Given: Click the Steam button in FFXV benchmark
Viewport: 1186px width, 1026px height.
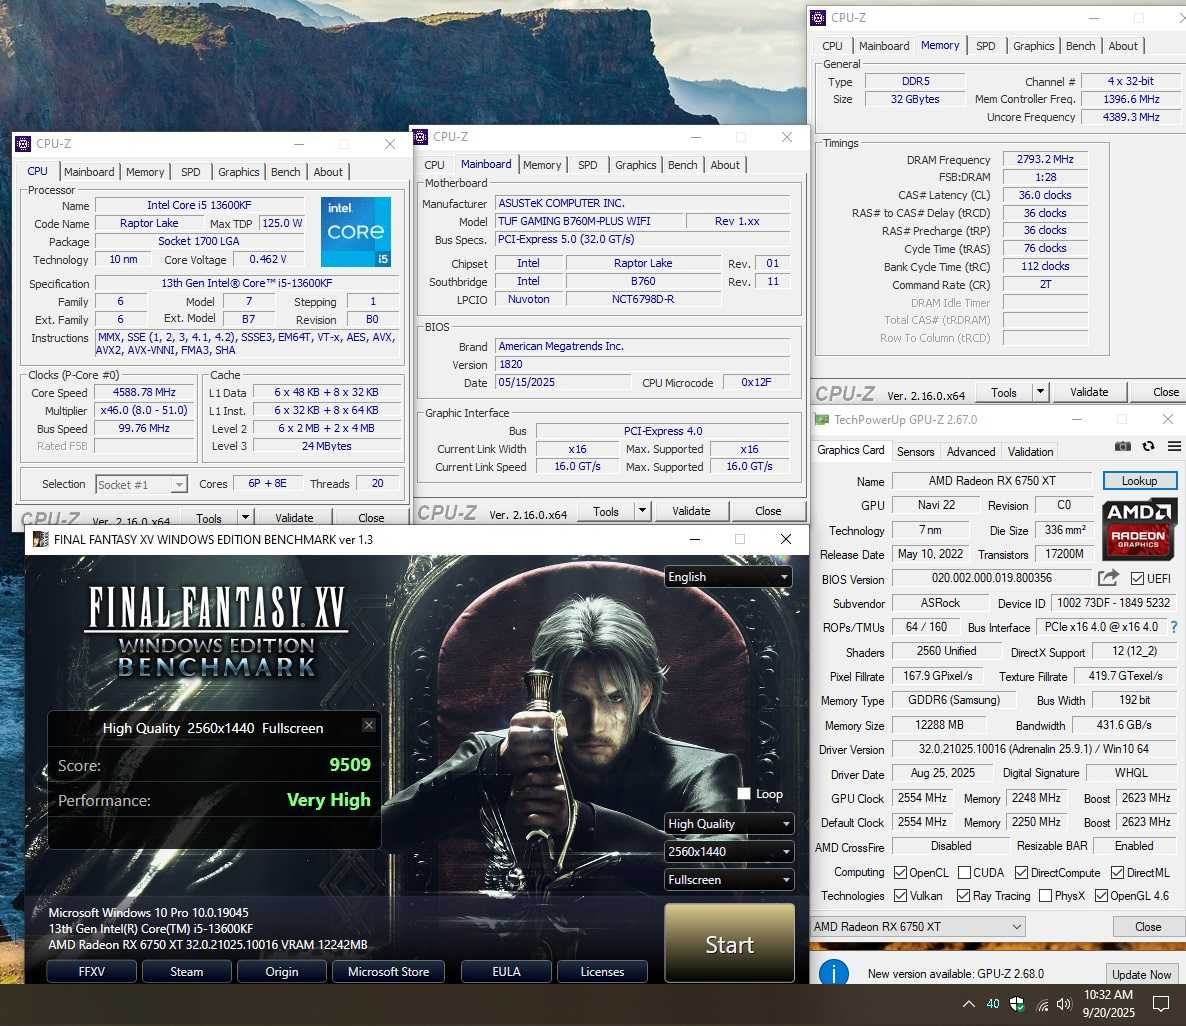Looking at the screenshot, I should [x=187, y=972].
